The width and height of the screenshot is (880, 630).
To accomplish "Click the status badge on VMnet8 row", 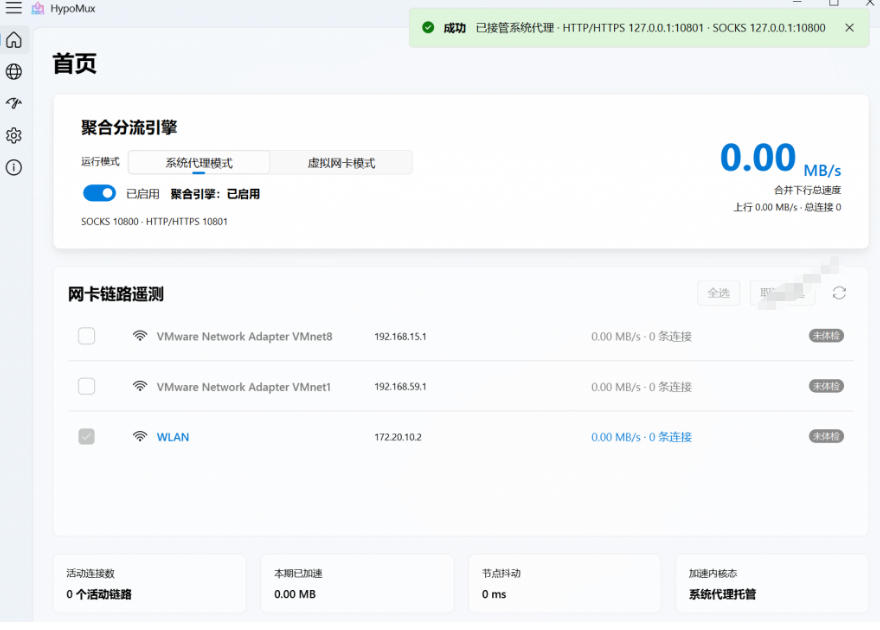I will point(826,335).
